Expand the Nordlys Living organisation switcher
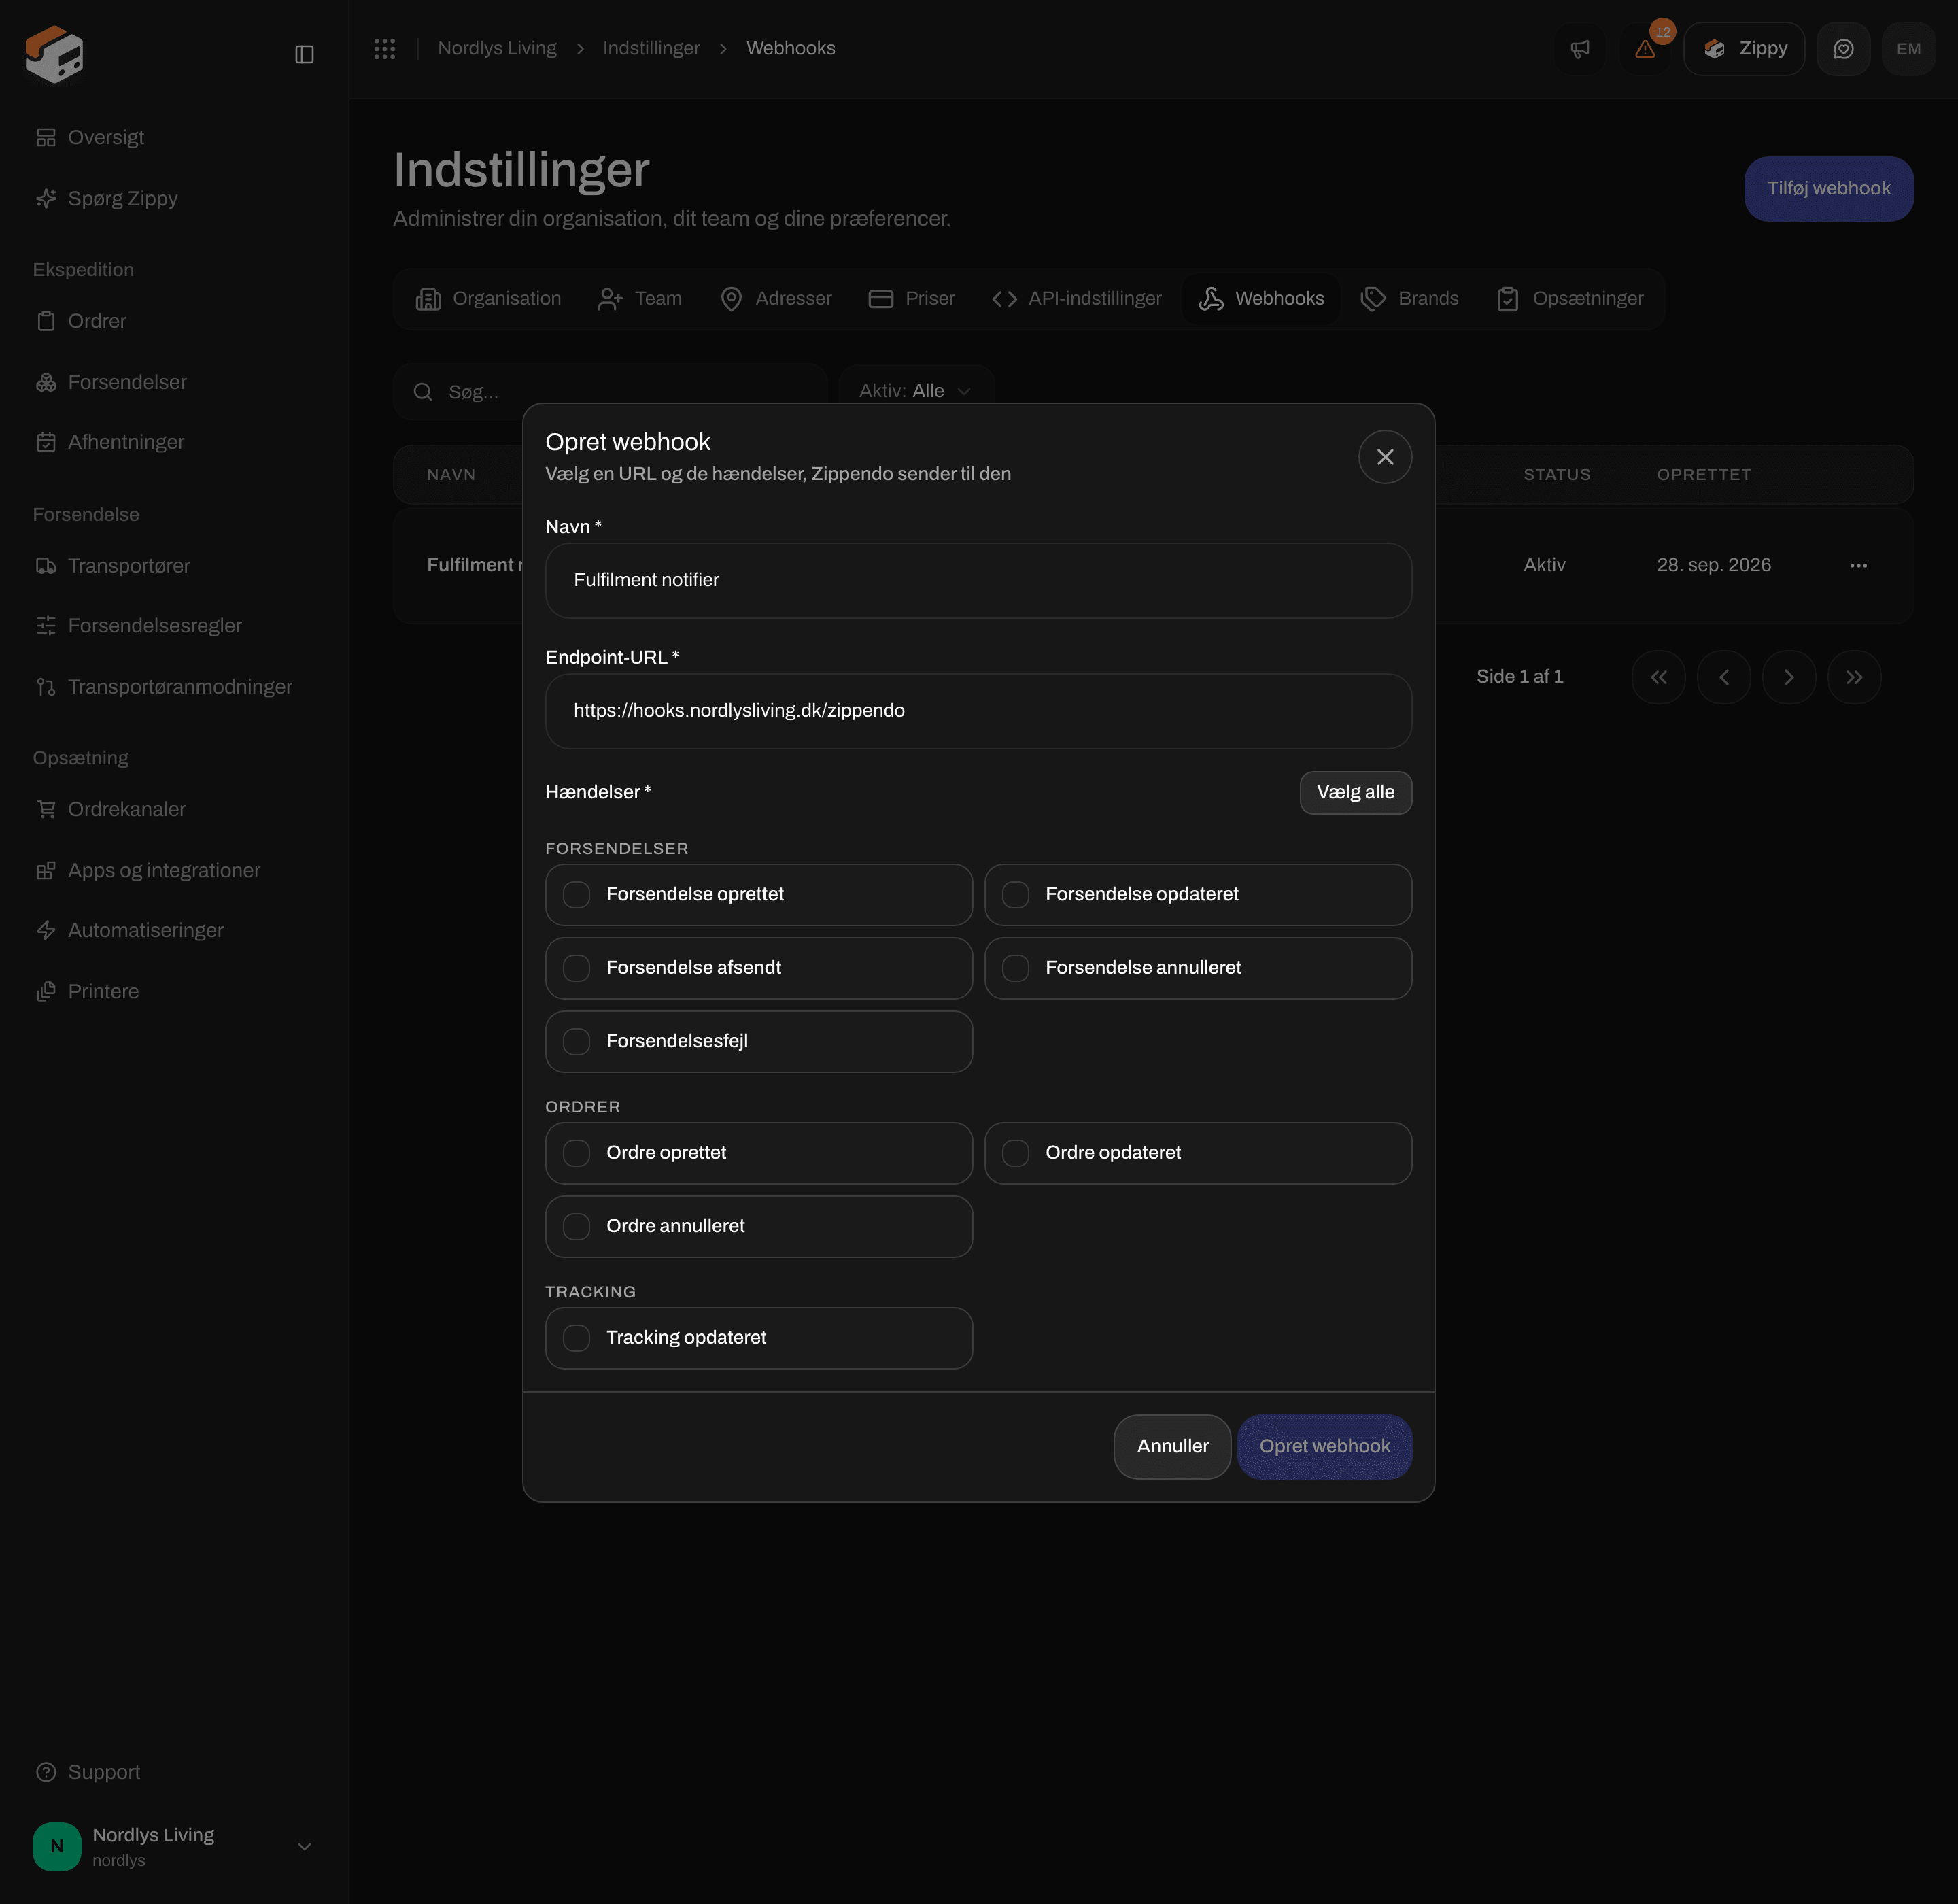 (174, 1846)
